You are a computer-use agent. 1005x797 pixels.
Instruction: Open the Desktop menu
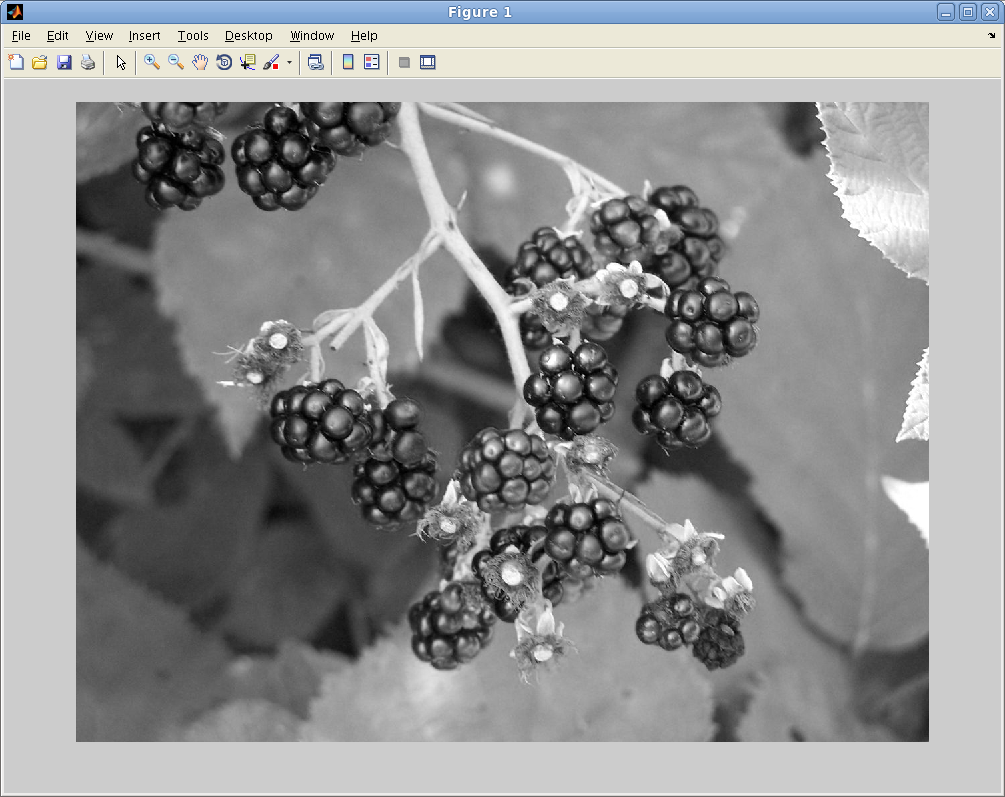pos(249,36)
